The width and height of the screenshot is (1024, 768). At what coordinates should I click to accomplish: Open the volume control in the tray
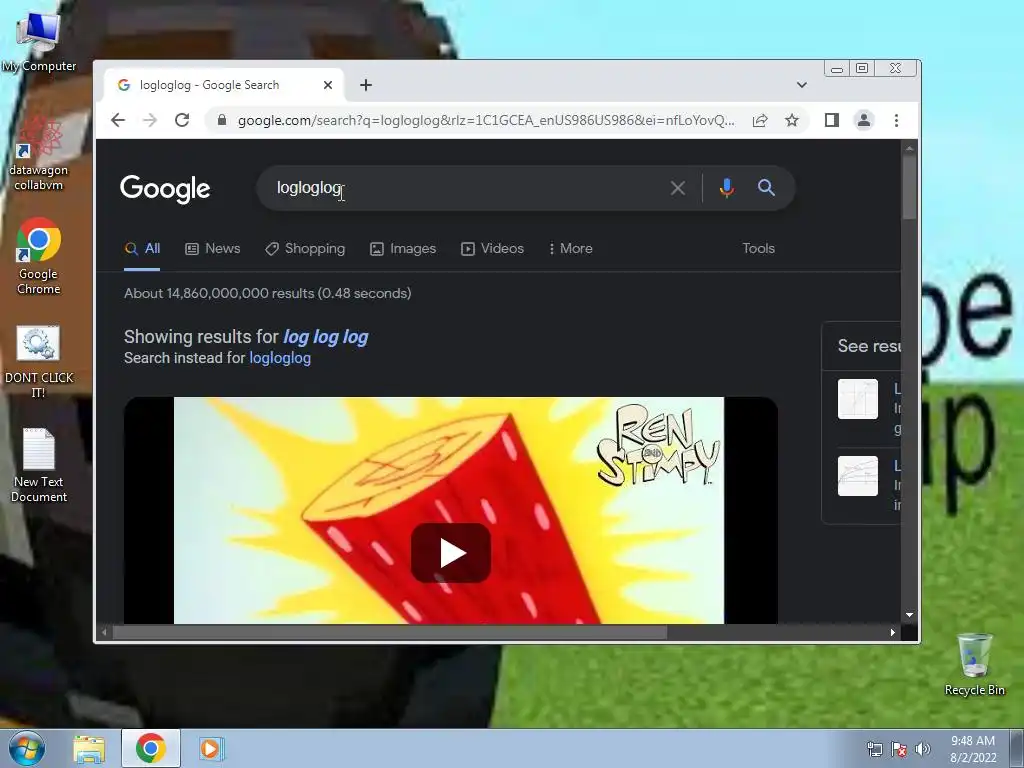(923, 749)
